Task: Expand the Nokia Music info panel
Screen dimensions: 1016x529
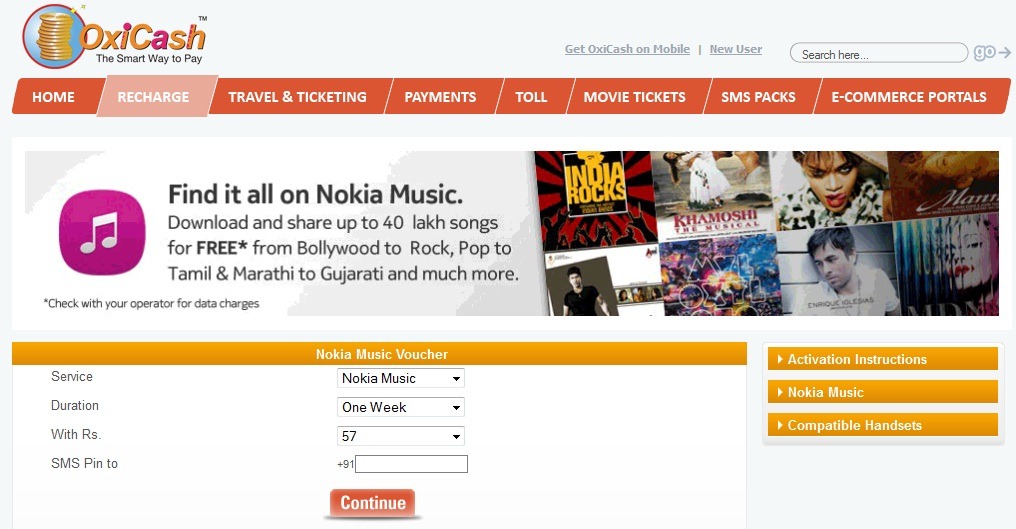Action: coord(882,392)
